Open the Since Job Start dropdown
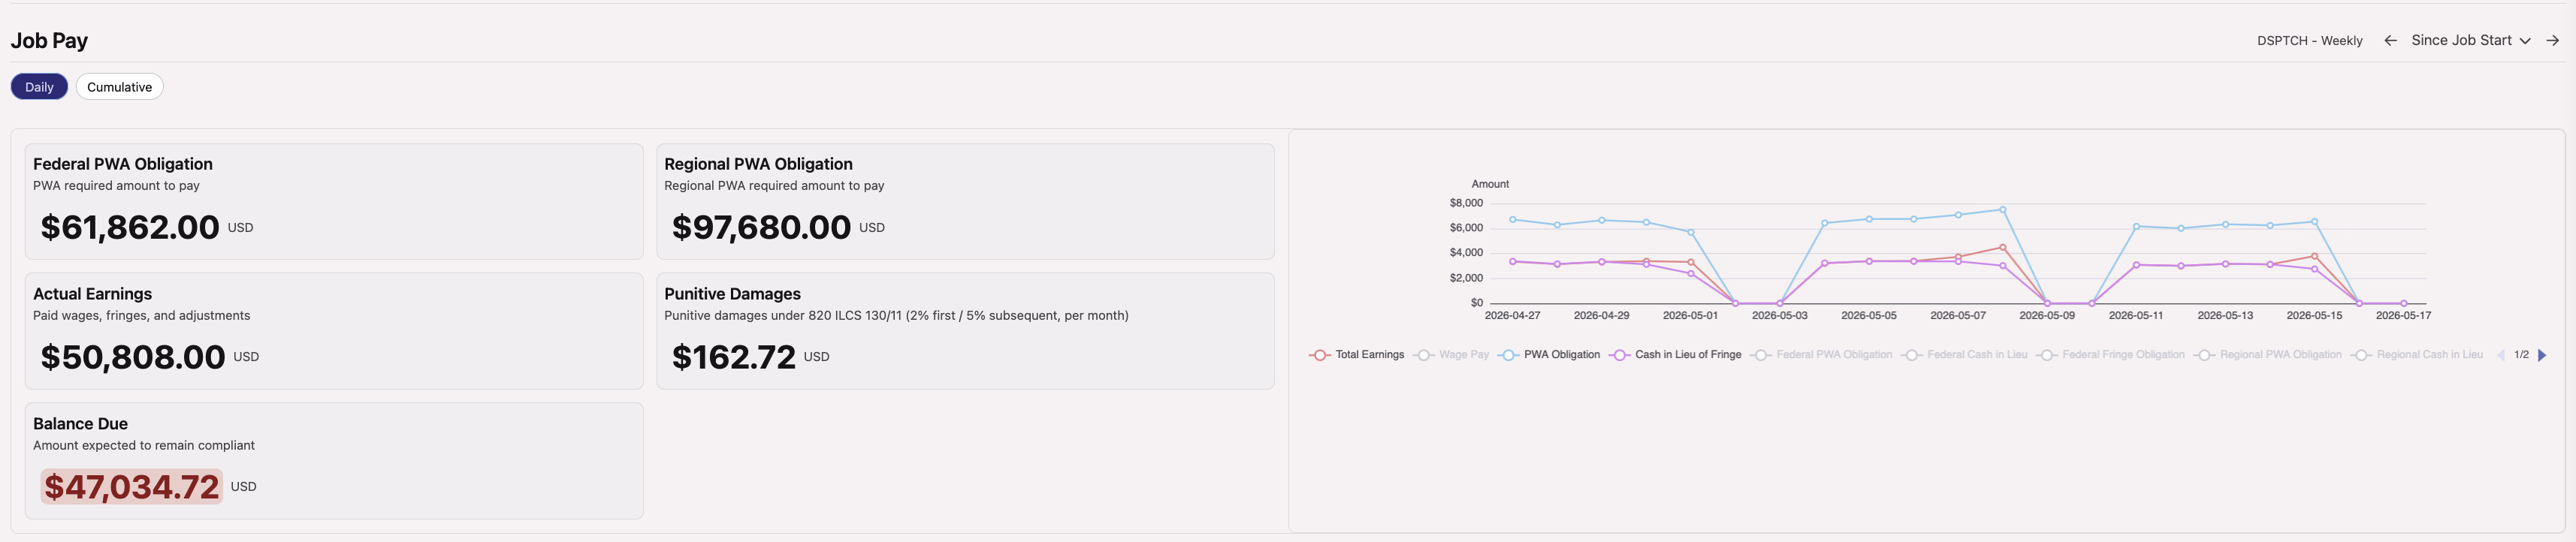The image size is (2576, 542). pos(2470,41)
